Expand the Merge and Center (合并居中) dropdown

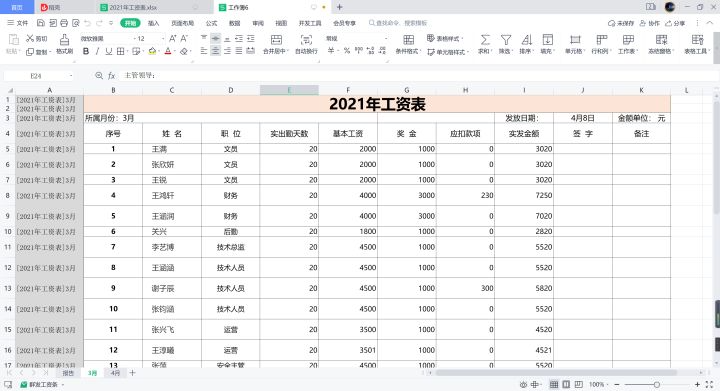tap(288, 51)
